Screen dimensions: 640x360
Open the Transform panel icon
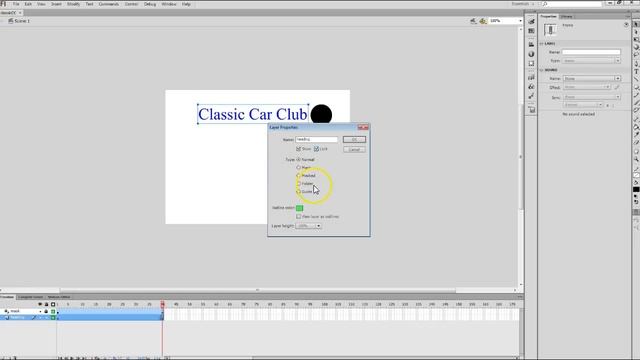pos(531,64)
